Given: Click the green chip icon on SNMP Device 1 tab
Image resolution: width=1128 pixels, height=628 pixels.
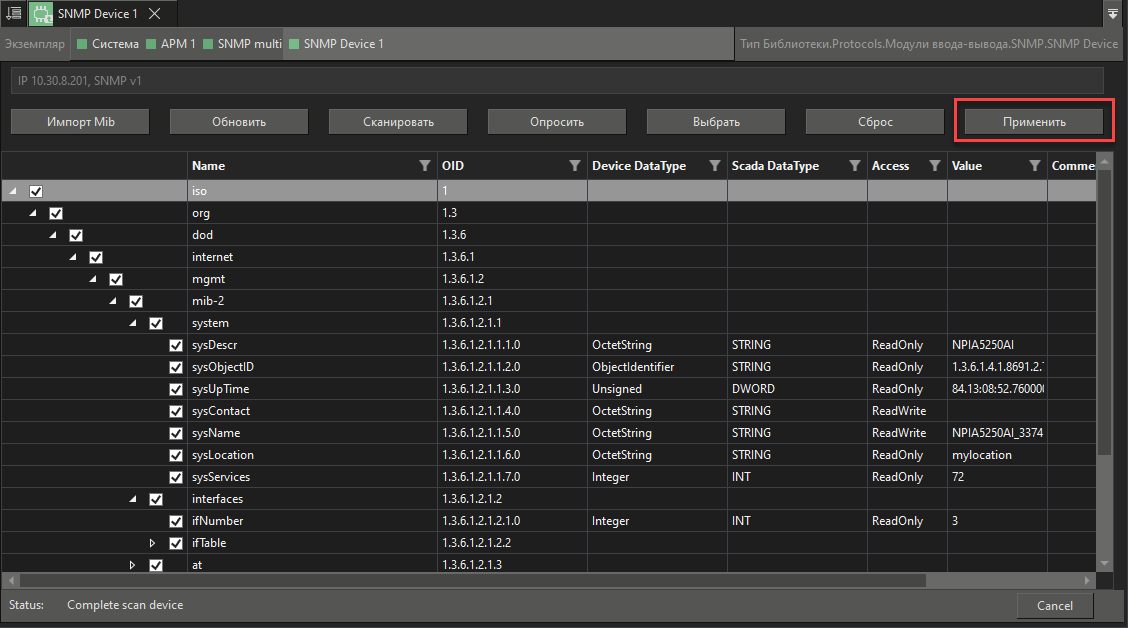Looking at the screenshot, I should (x=40, y=13).
